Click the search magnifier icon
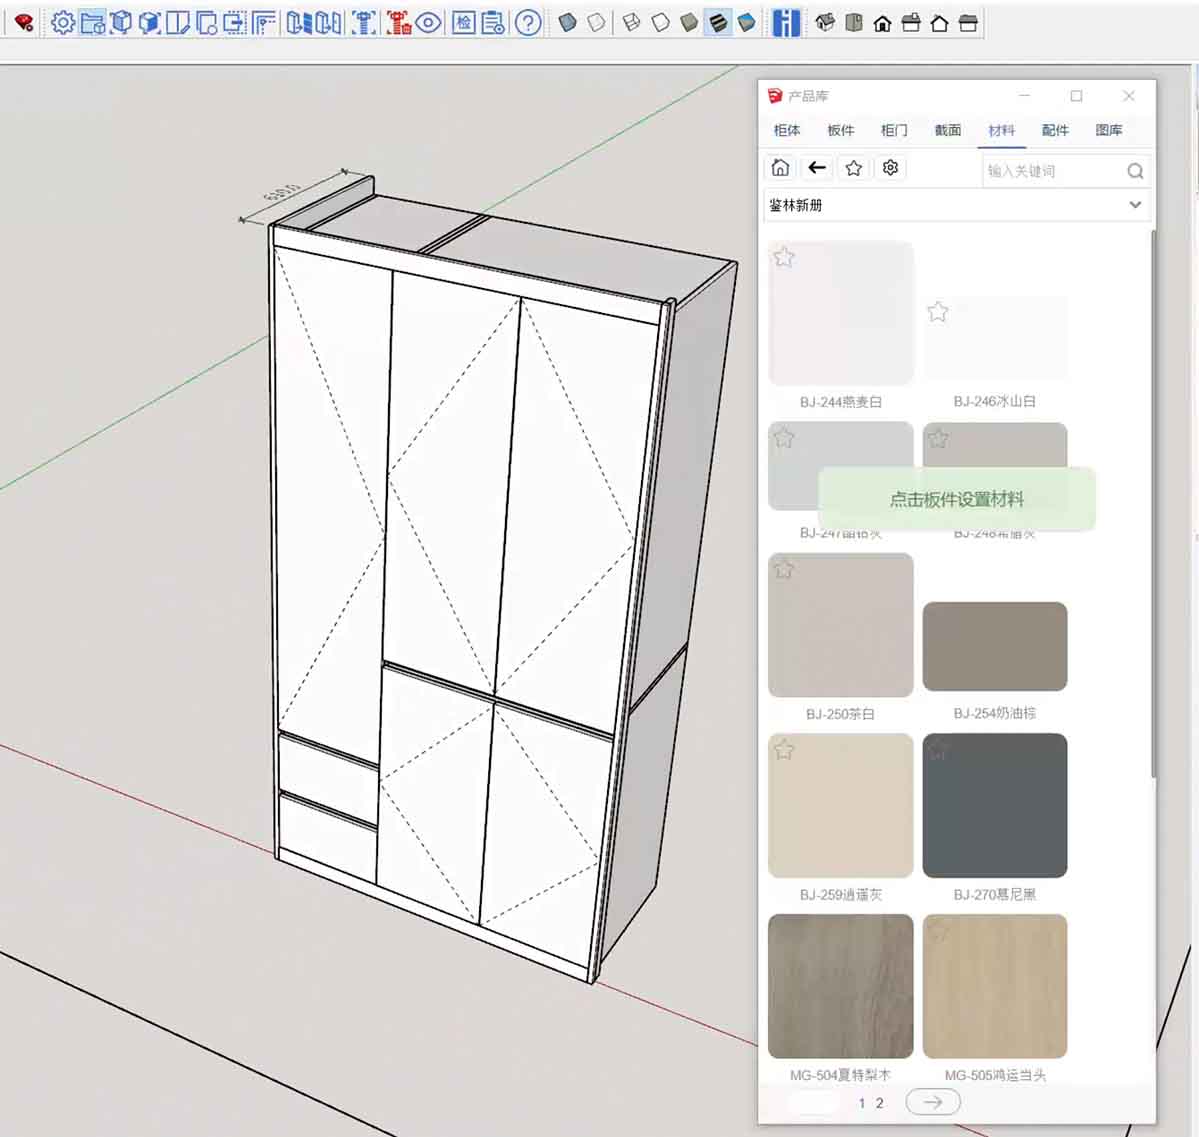Viewport: 1199px width, 1137px height. (x=1135, y=171)
